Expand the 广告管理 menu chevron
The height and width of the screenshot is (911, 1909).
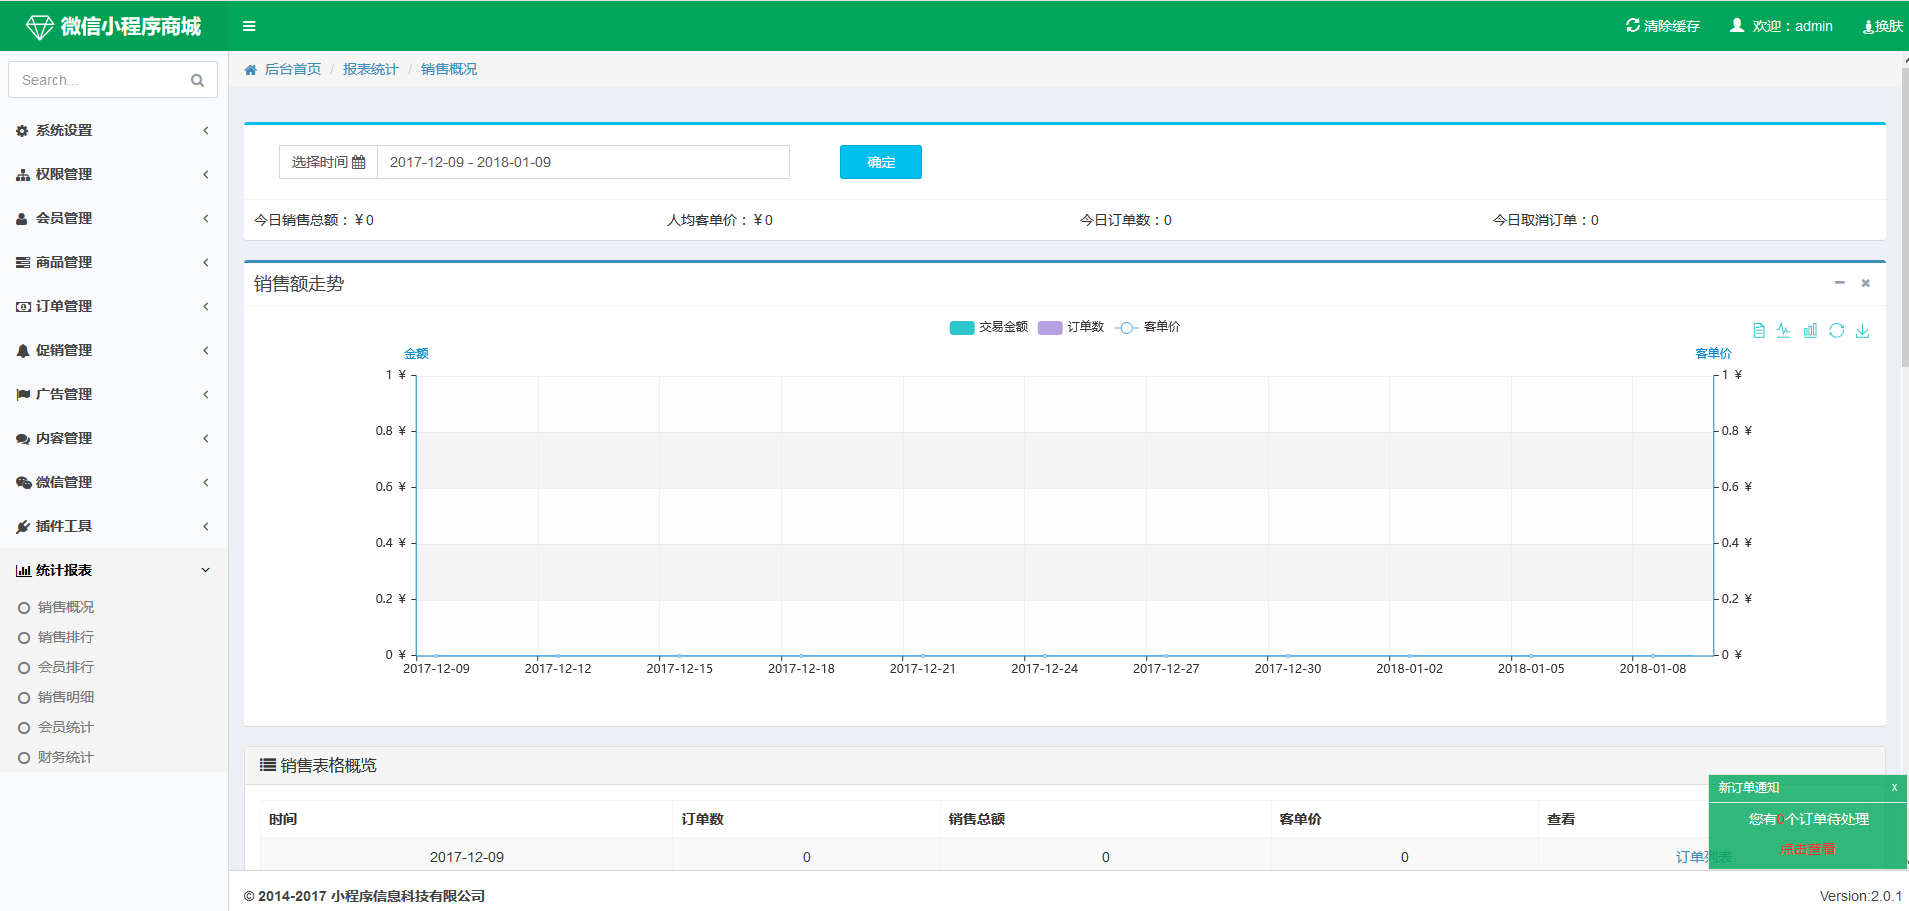point(206,394)
